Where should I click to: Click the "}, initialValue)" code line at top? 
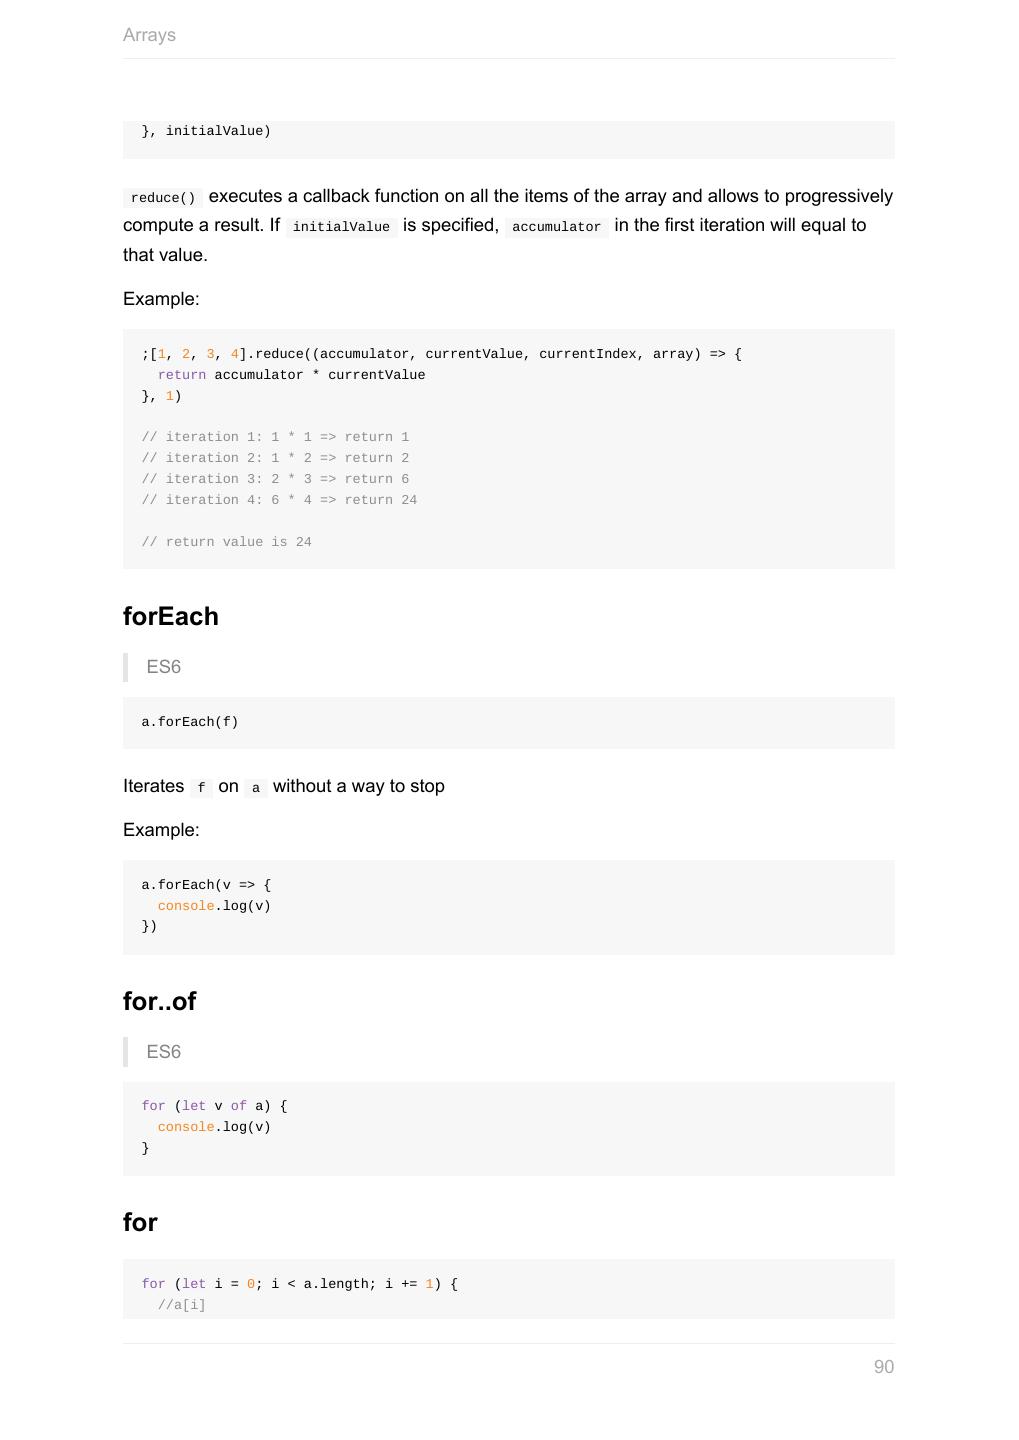click(x=206, y=131)
